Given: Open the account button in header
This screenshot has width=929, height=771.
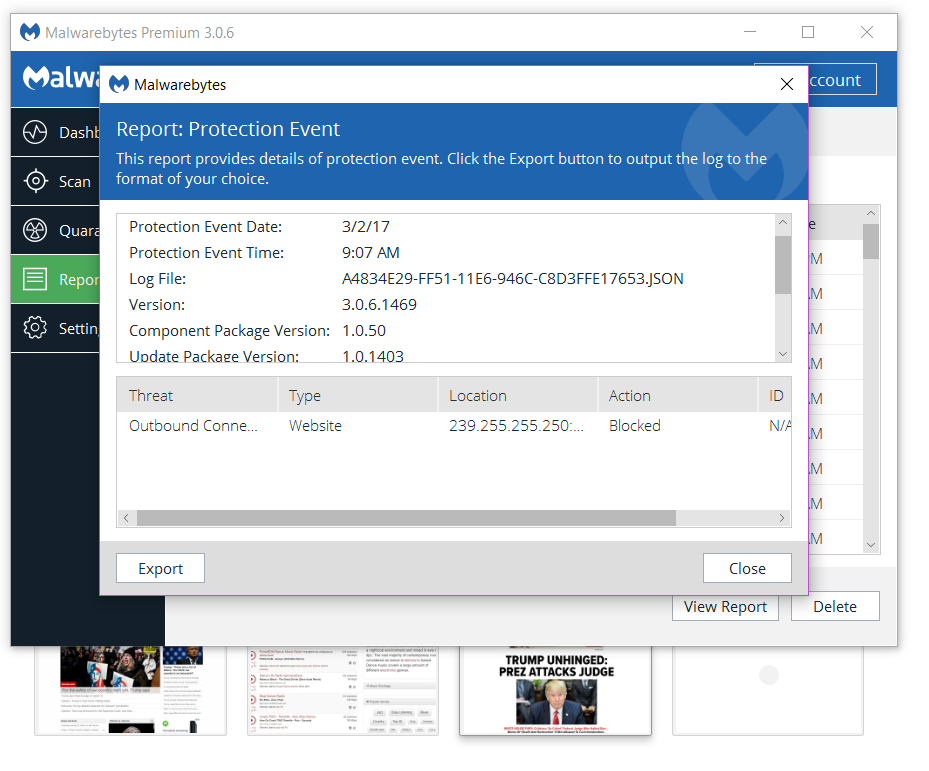Looking at the screenshot, I should tap(841, 79).
